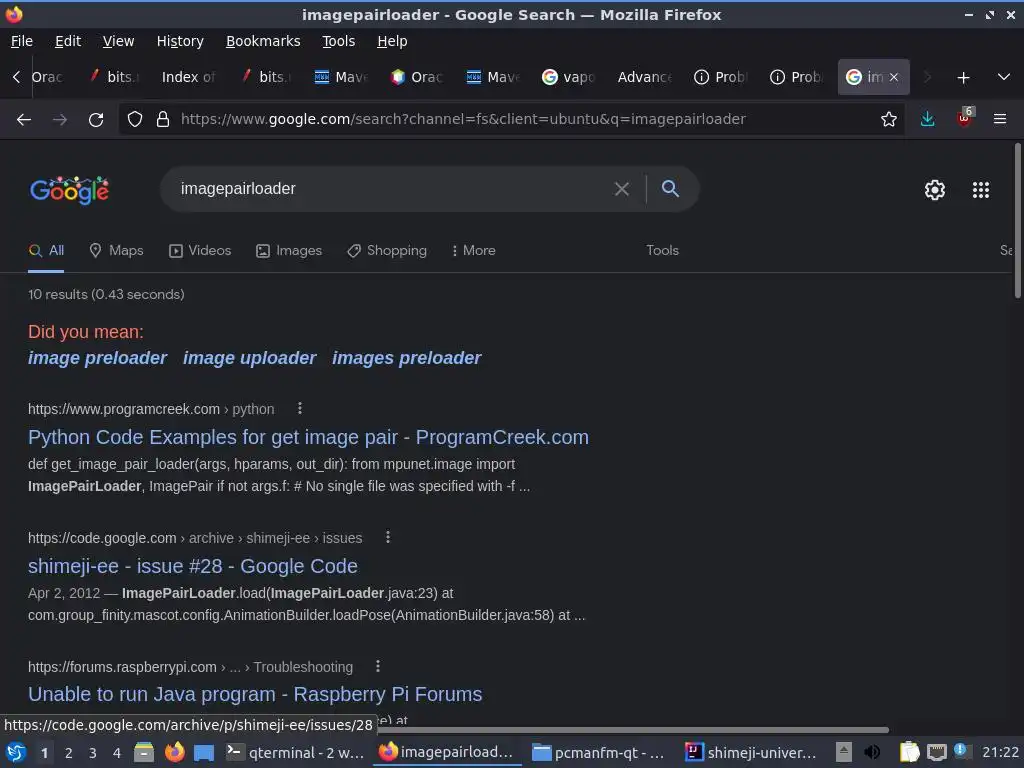The width and height of the screenshot is (1024, 768).
Task: Open options for the raspberrypi forums result
Action: [x=377, y=666]
